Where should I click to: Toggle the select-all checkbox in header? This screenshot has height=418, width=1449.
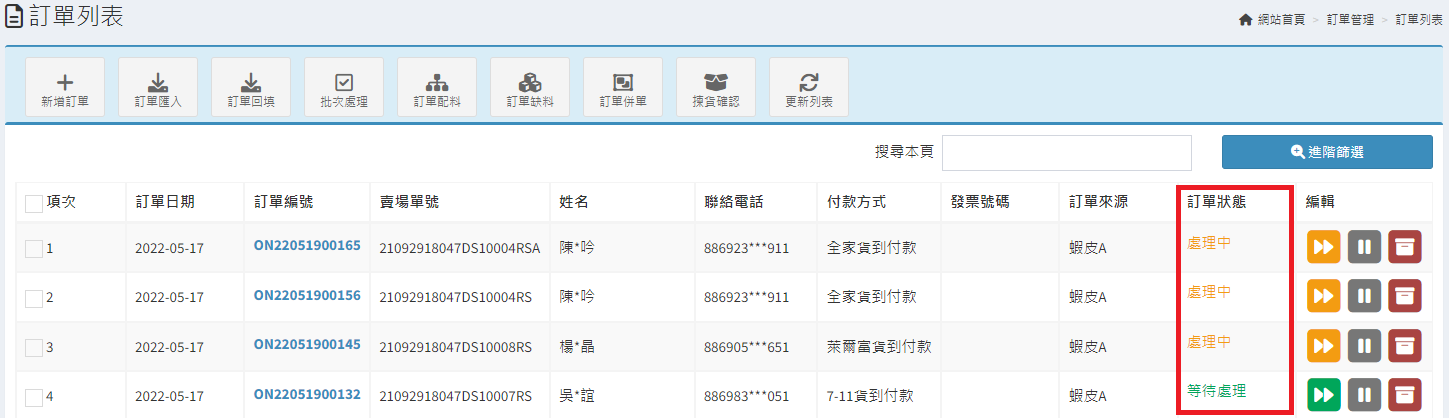(34, 203)
